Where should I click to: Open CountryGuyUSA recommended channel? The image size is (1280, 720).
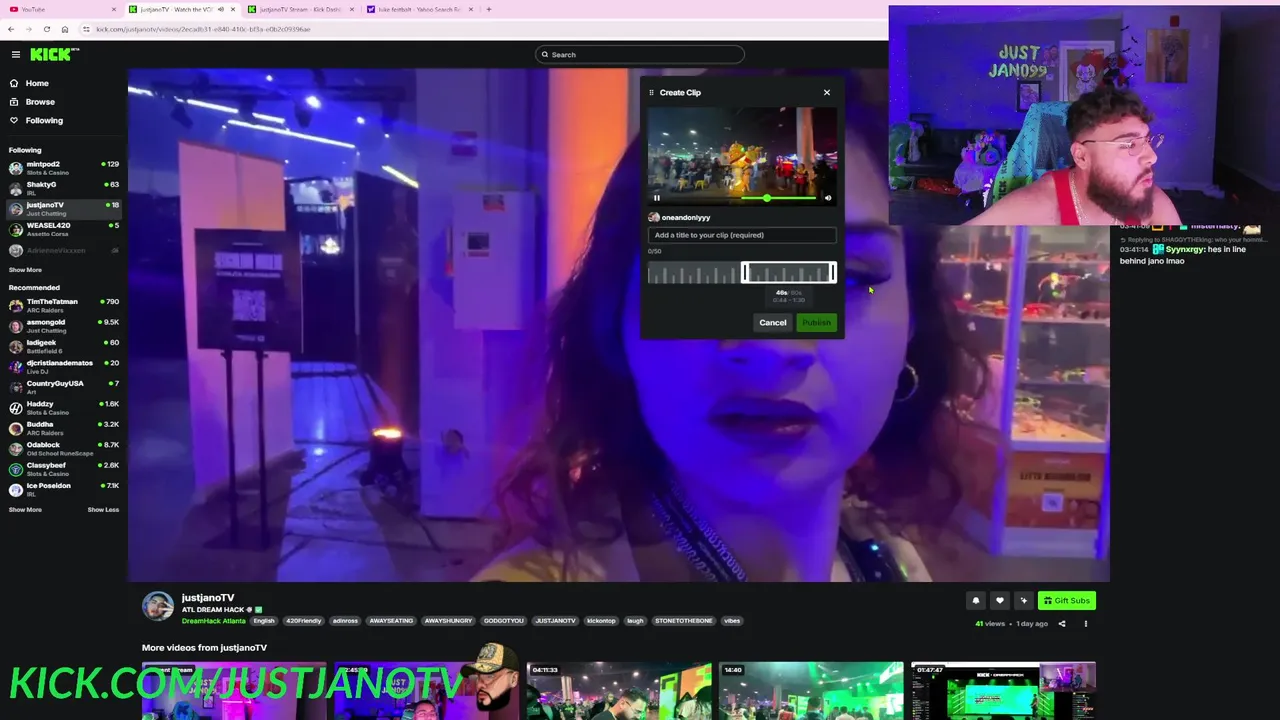(x=63, y=387)
